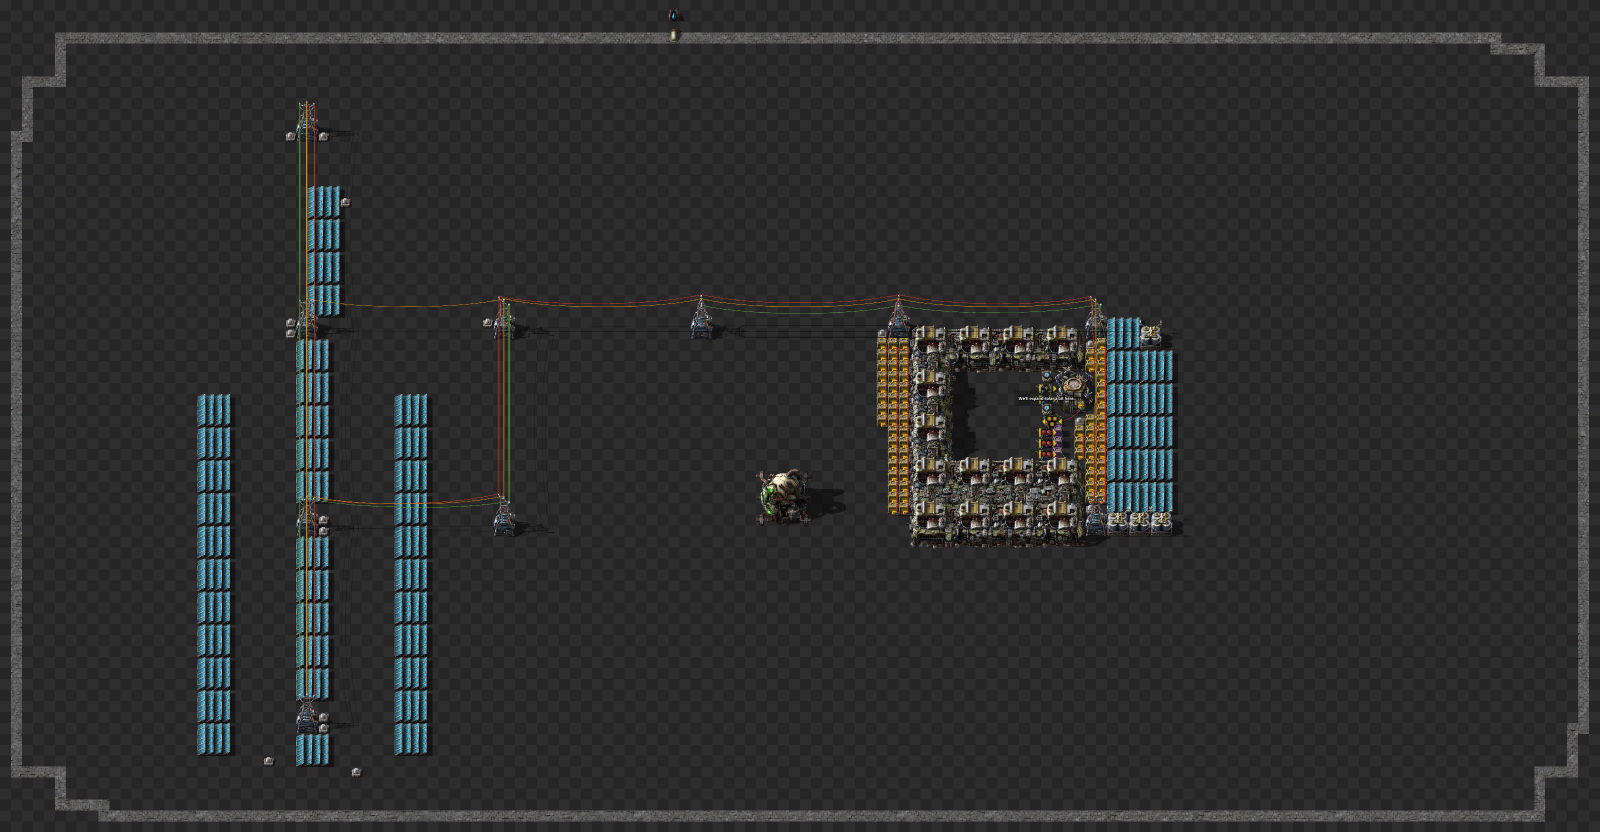Click the bottommost big pole on left wire line
Viewport: 1600px width, 832px height.
[x=308, y=714]
